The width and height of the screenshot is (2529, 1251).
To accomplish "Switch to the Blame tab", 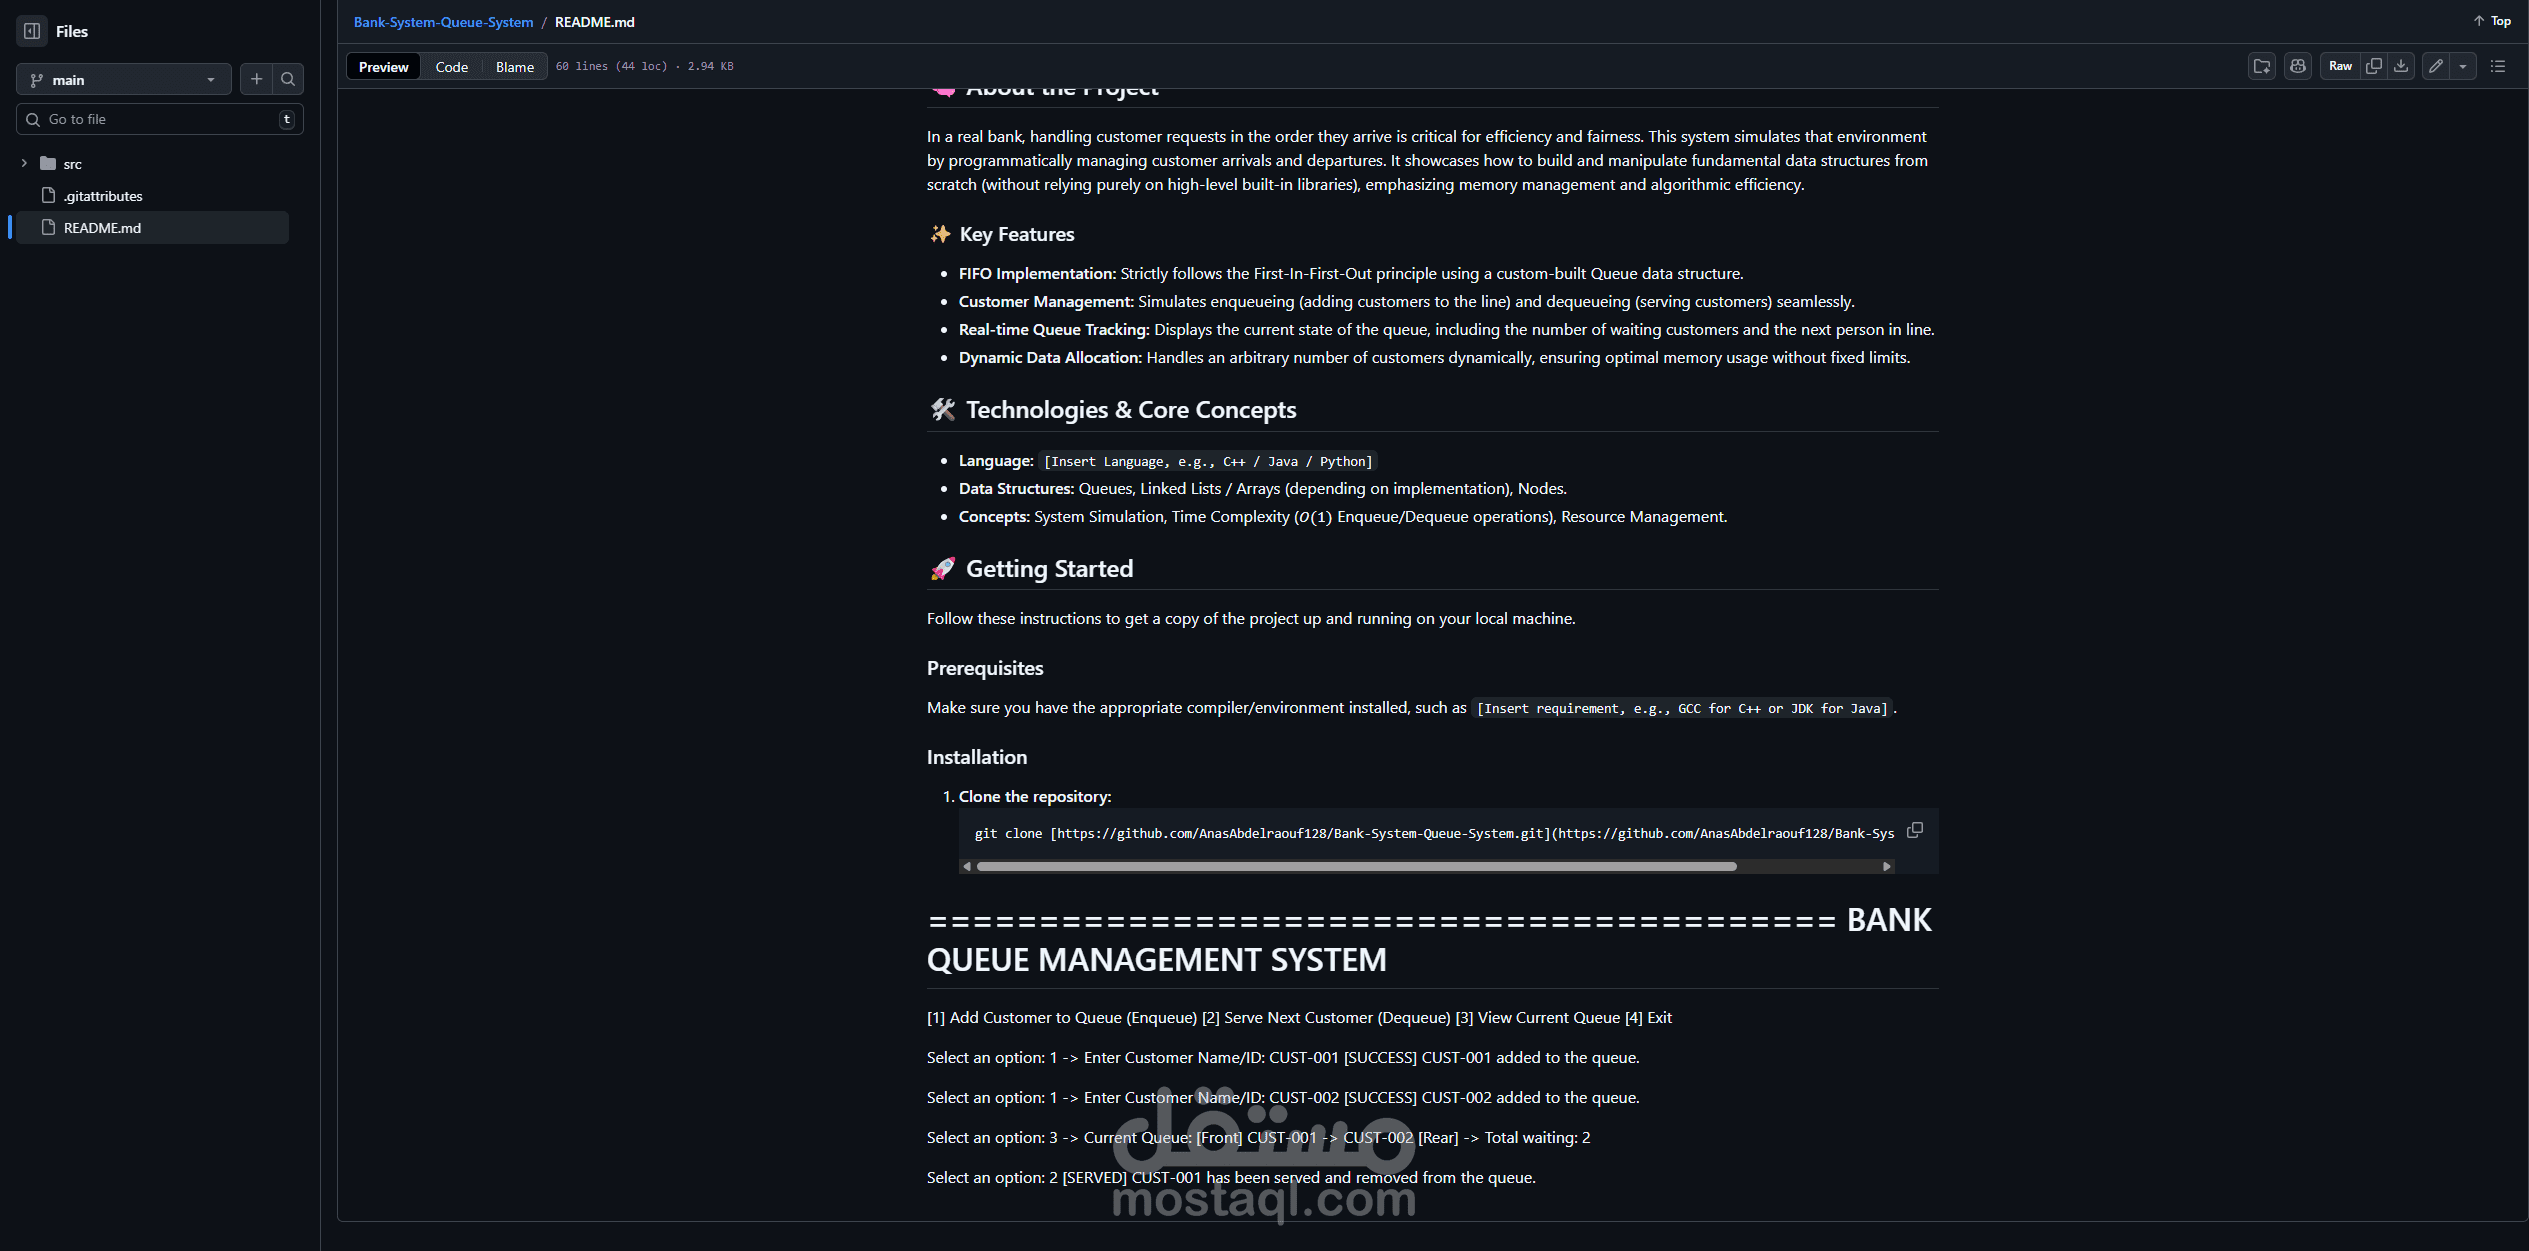I will [514, 67].
